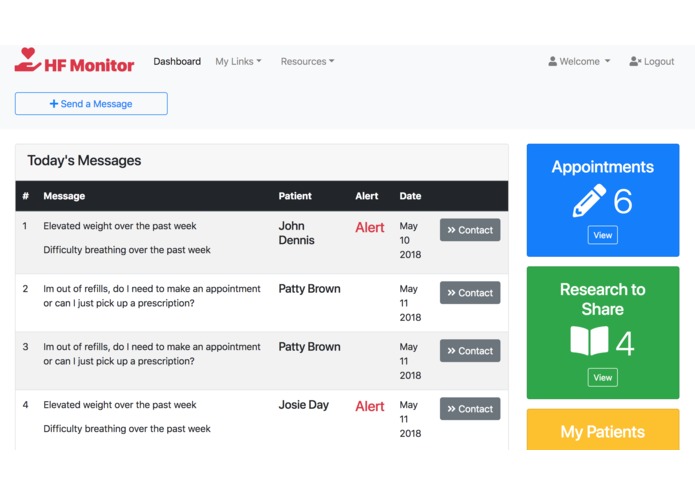695x494 pixels.
Task: Open the Welcome user dropdown
Action: [x=579, y=62]
